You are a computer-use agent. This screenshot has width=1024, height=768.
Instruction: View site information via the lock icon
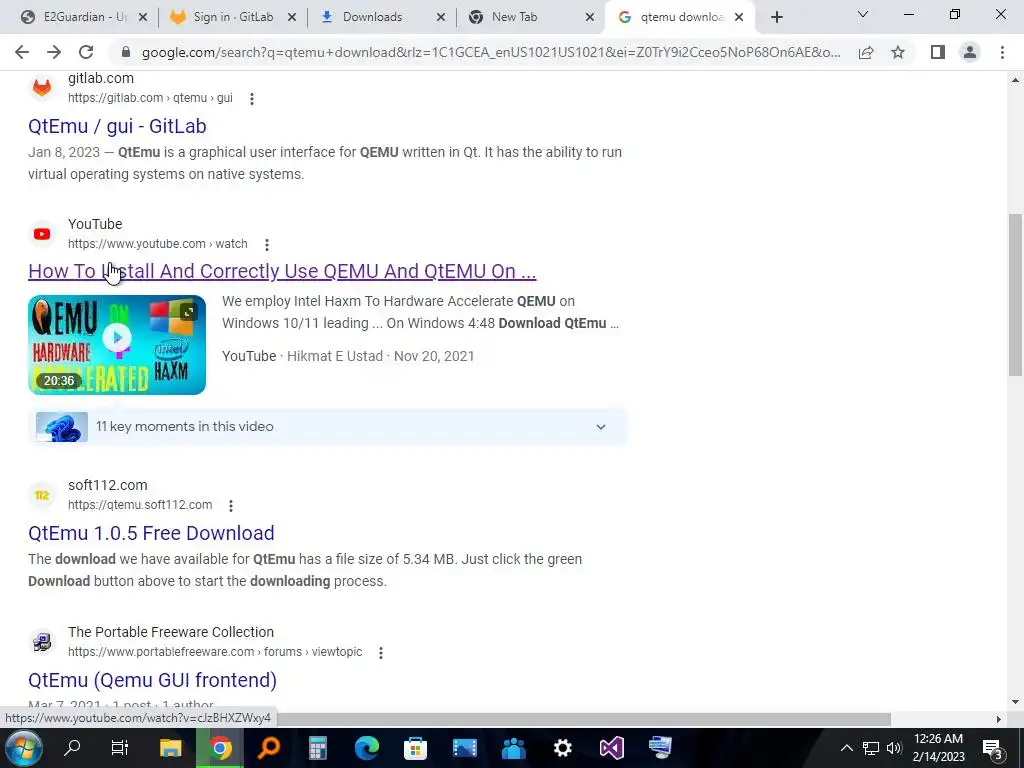pos(126,52)
